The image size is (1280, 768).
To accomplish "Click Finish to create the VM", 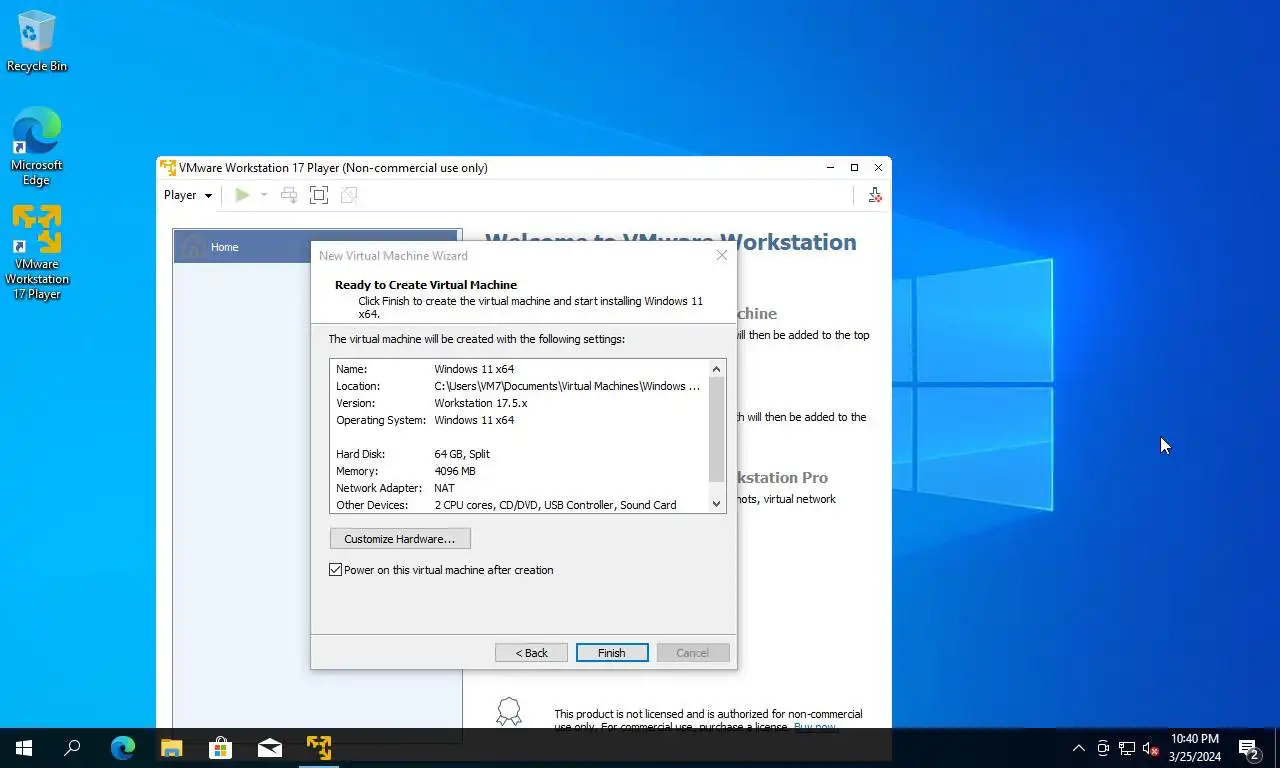I will click(612, 653).
